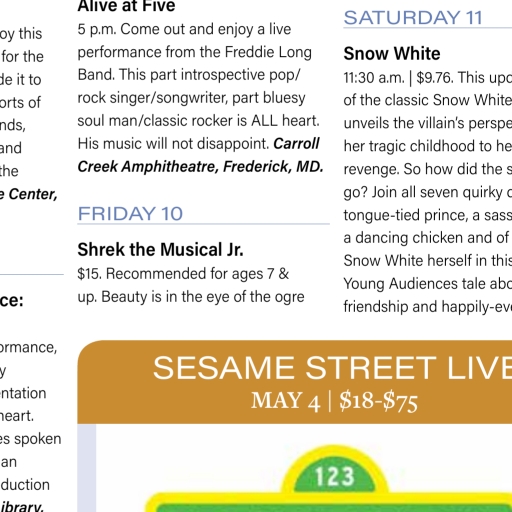Click the SATURDAY 11 date heading
The image size is (512, 512).
click(x=413, y=18)
